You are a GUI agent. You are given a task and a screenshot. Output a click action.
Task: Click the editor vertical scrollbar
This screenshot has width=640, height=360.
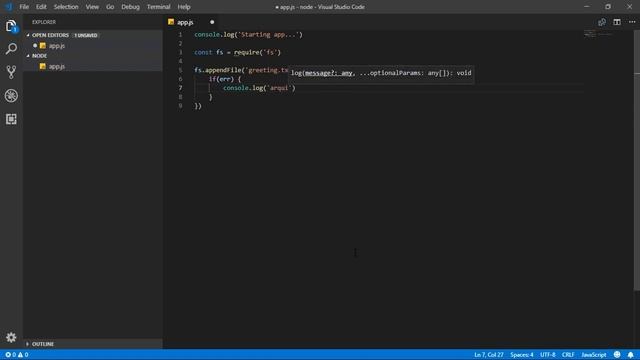637,159
